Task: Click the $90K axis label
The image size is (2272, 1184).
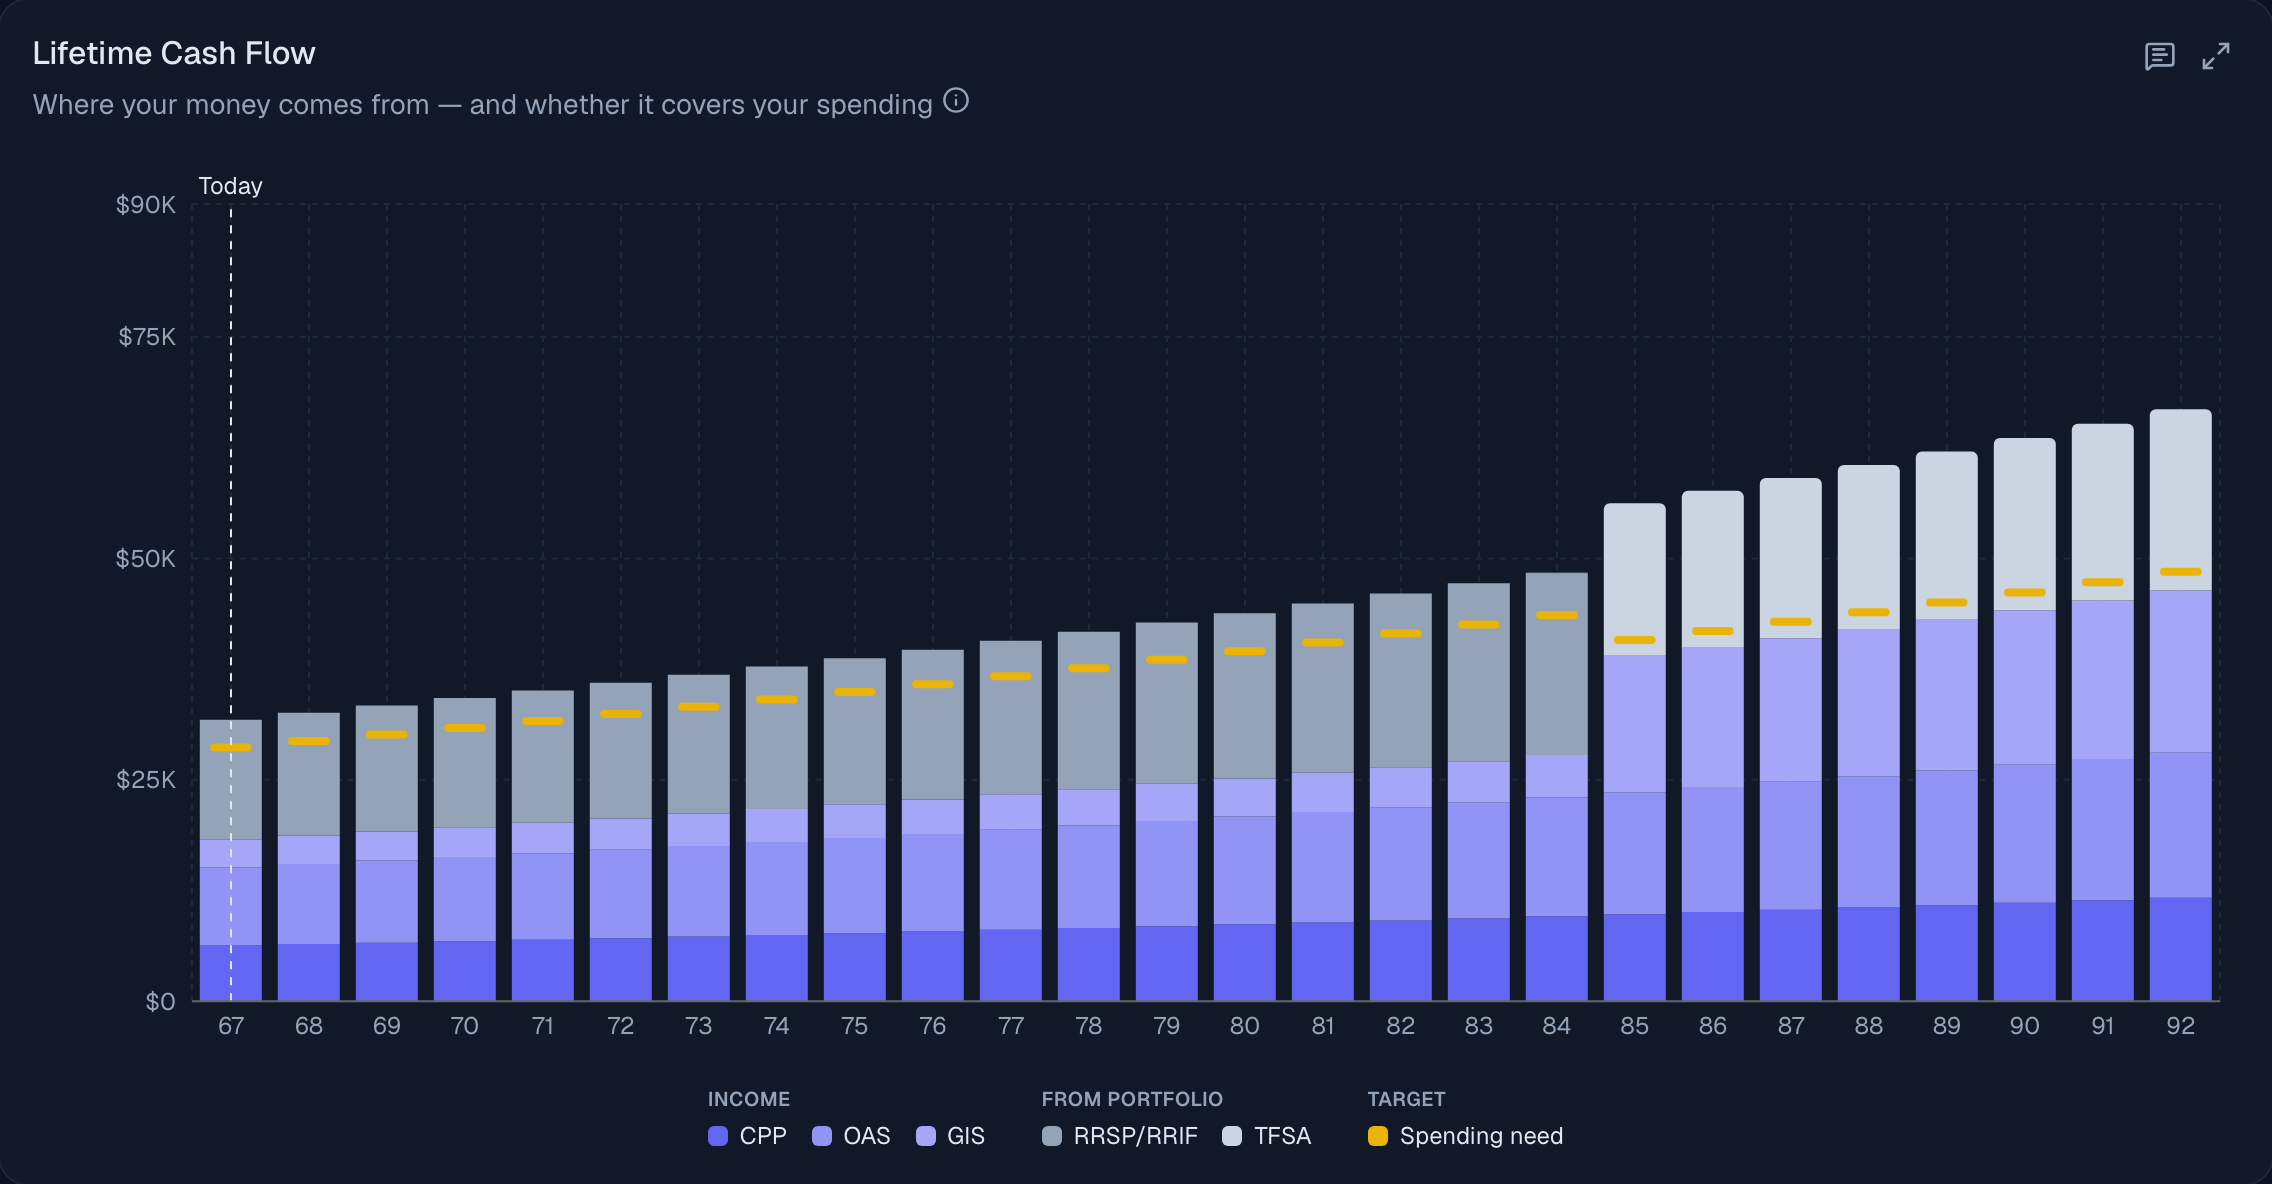Action: point(146,205)
